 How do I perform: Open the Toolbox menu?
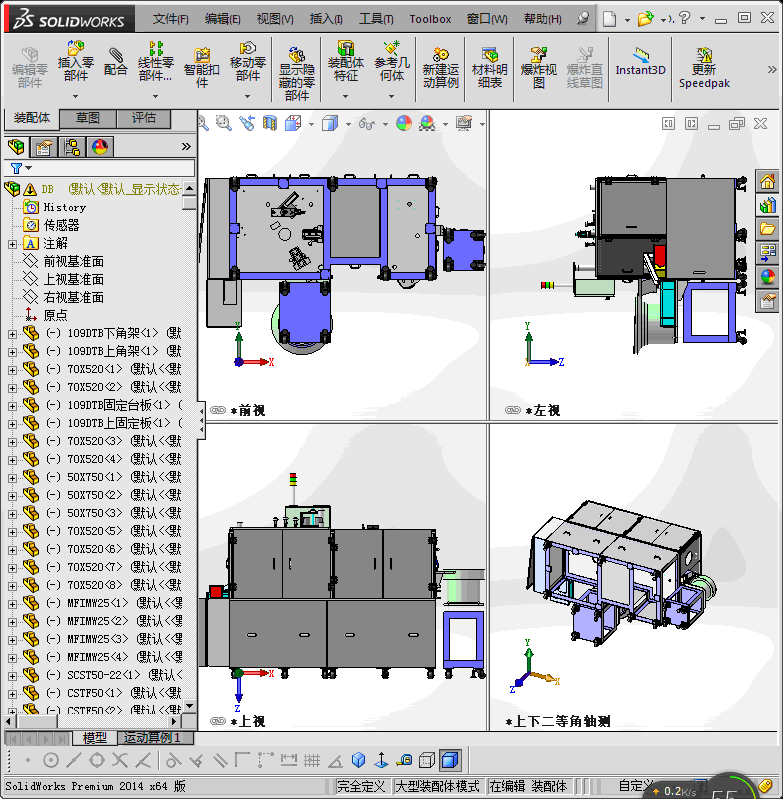pyautogui.click(x=430, y=19)
